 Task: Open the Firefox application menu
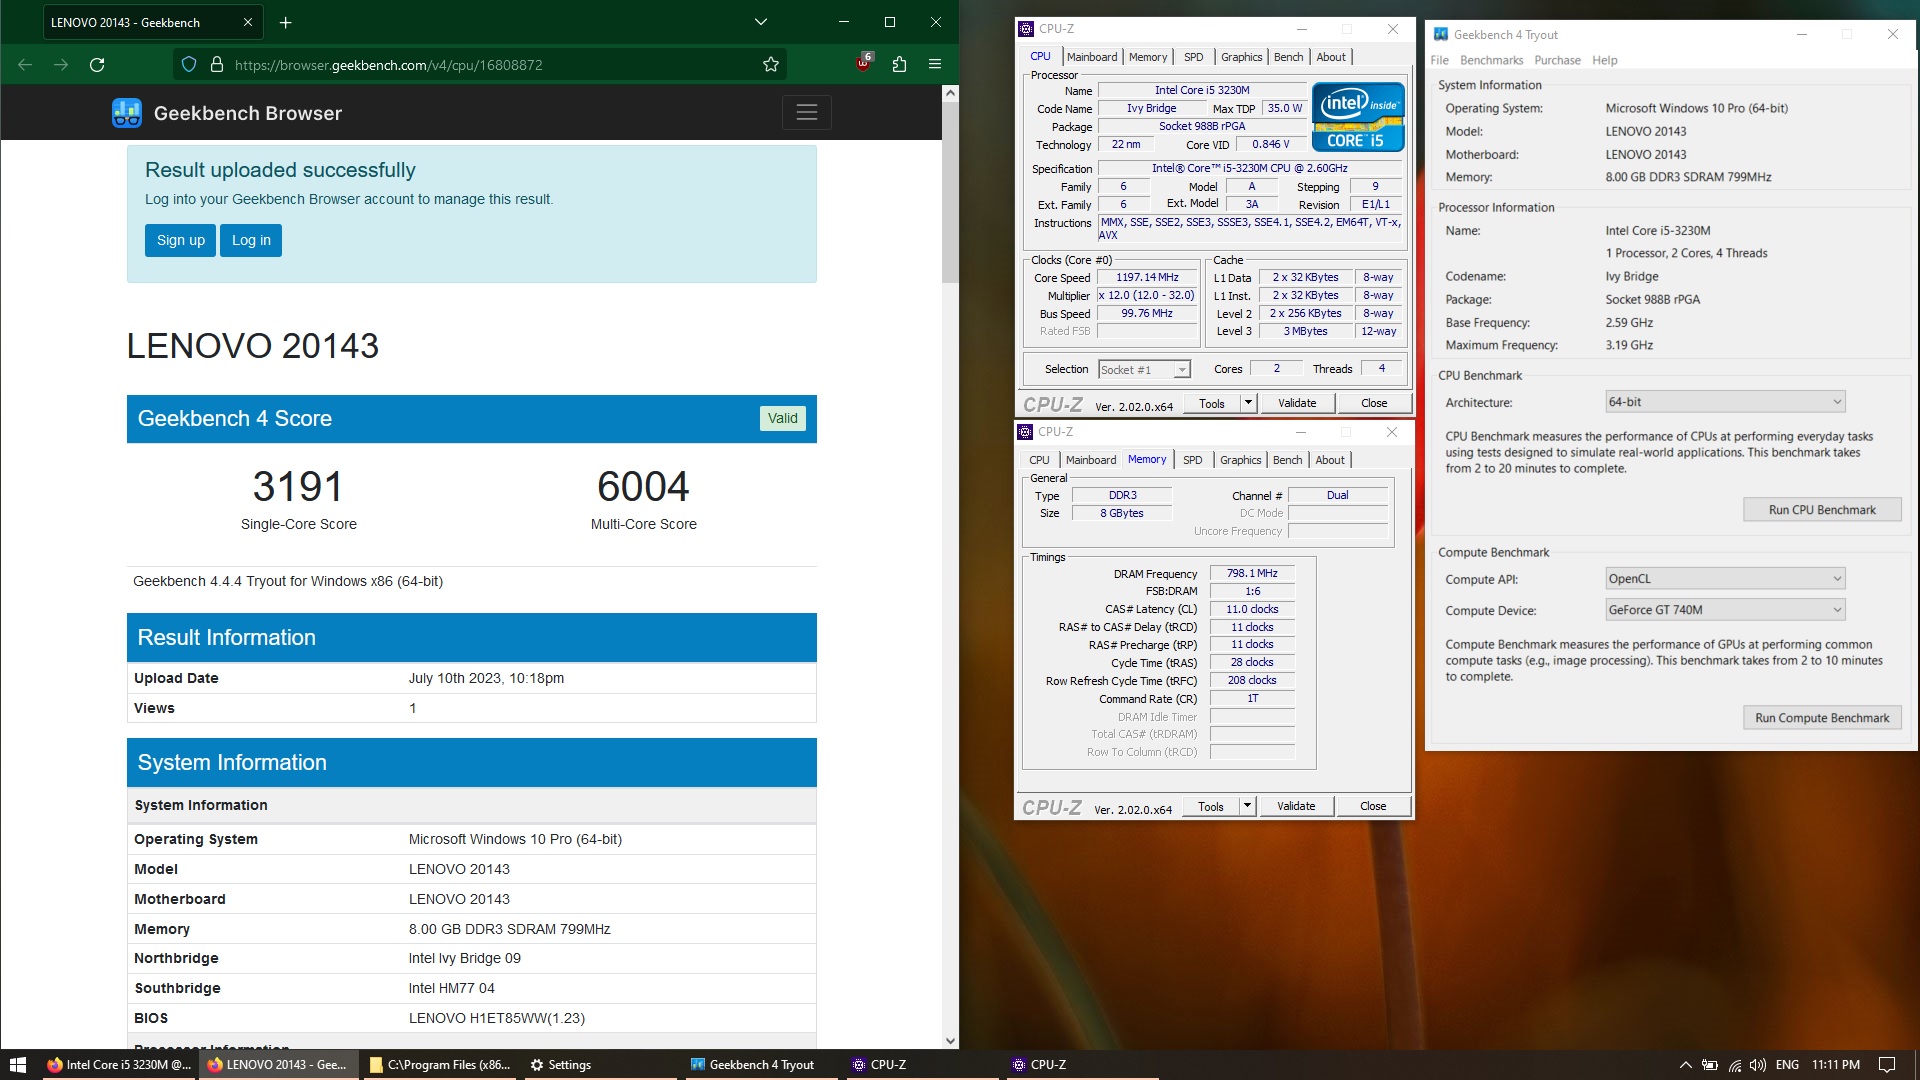(x=935, y=65)
